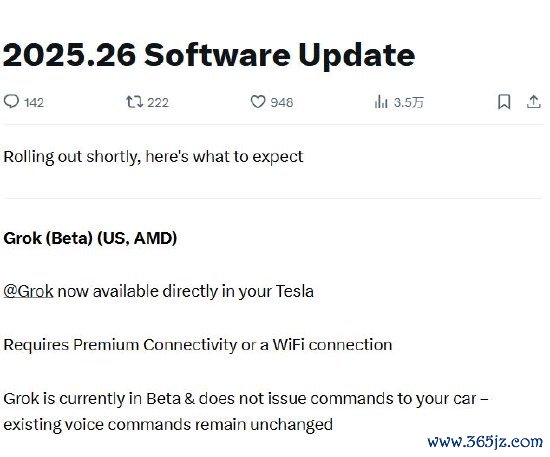Share the post via upload arrow icon
Viewport: 550px width, 457px height.
coord(534,102)
